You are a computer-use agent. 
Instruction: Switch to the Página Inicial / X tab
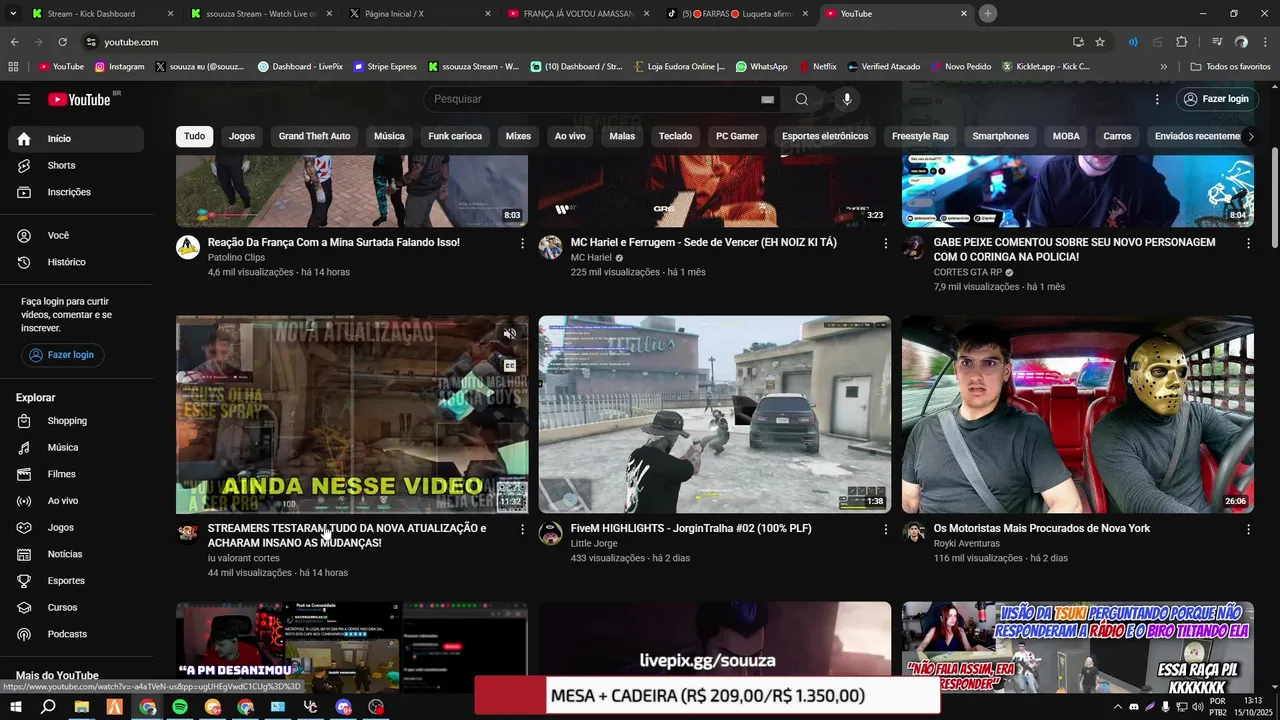pos(420,14)
